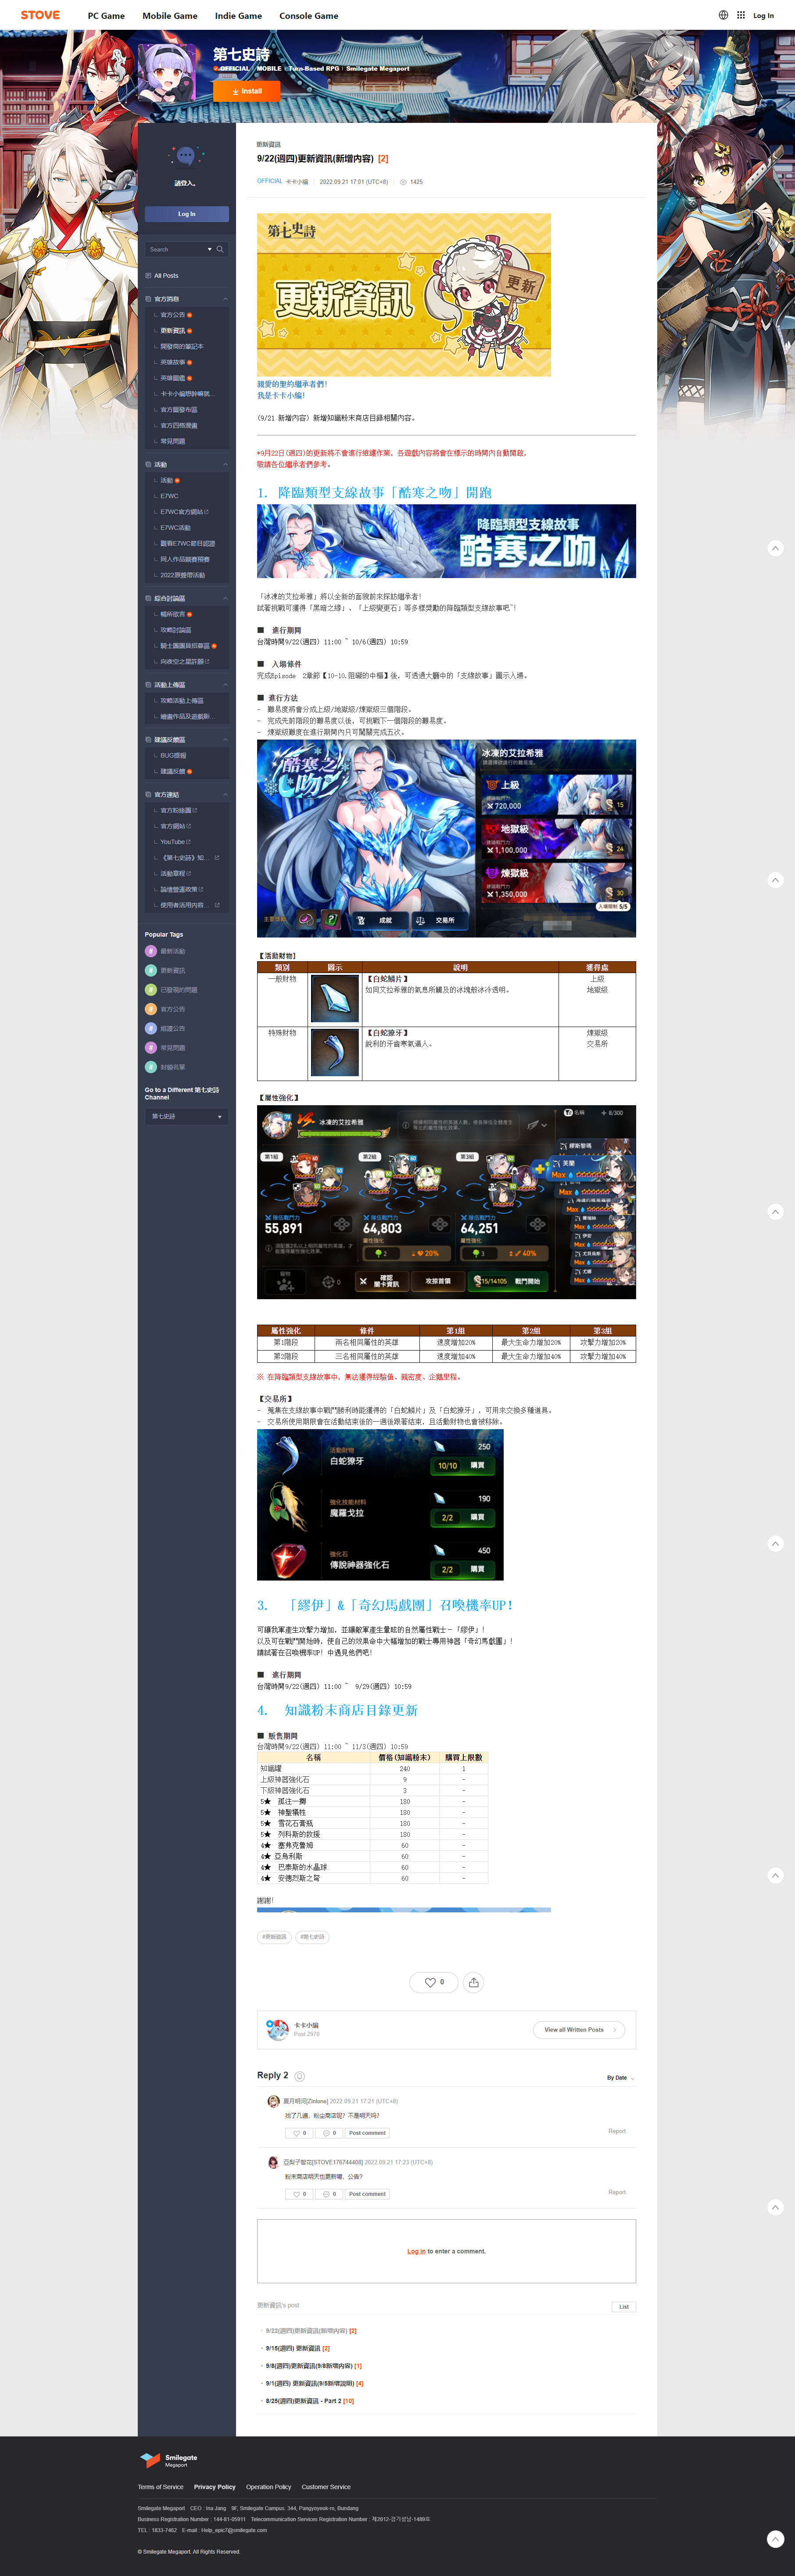
Task: Click hashtag icon for 封鎖名單 tag
Action: [x=151, y=1067]
